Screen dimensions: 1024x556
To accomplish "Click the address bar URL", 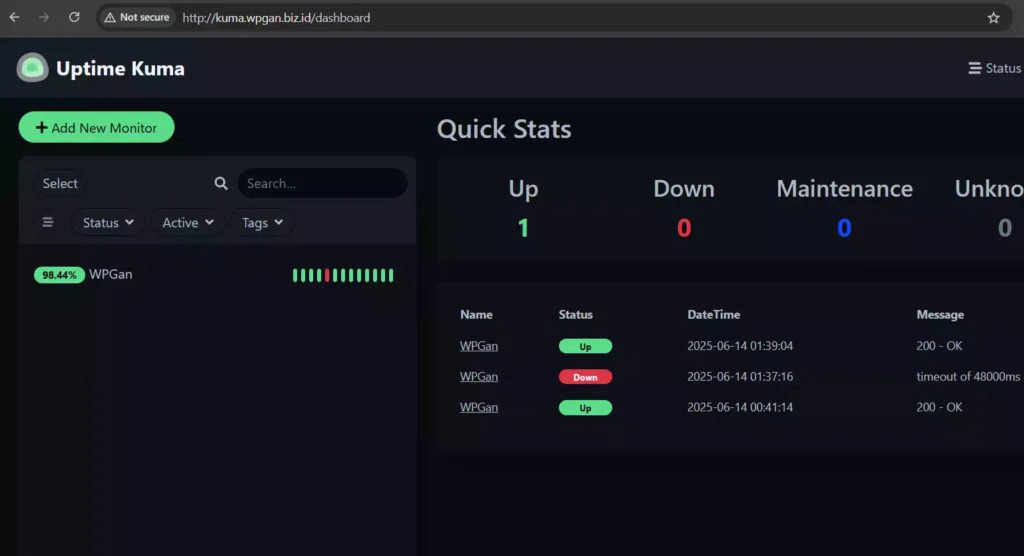I will (x=276, y=18).
